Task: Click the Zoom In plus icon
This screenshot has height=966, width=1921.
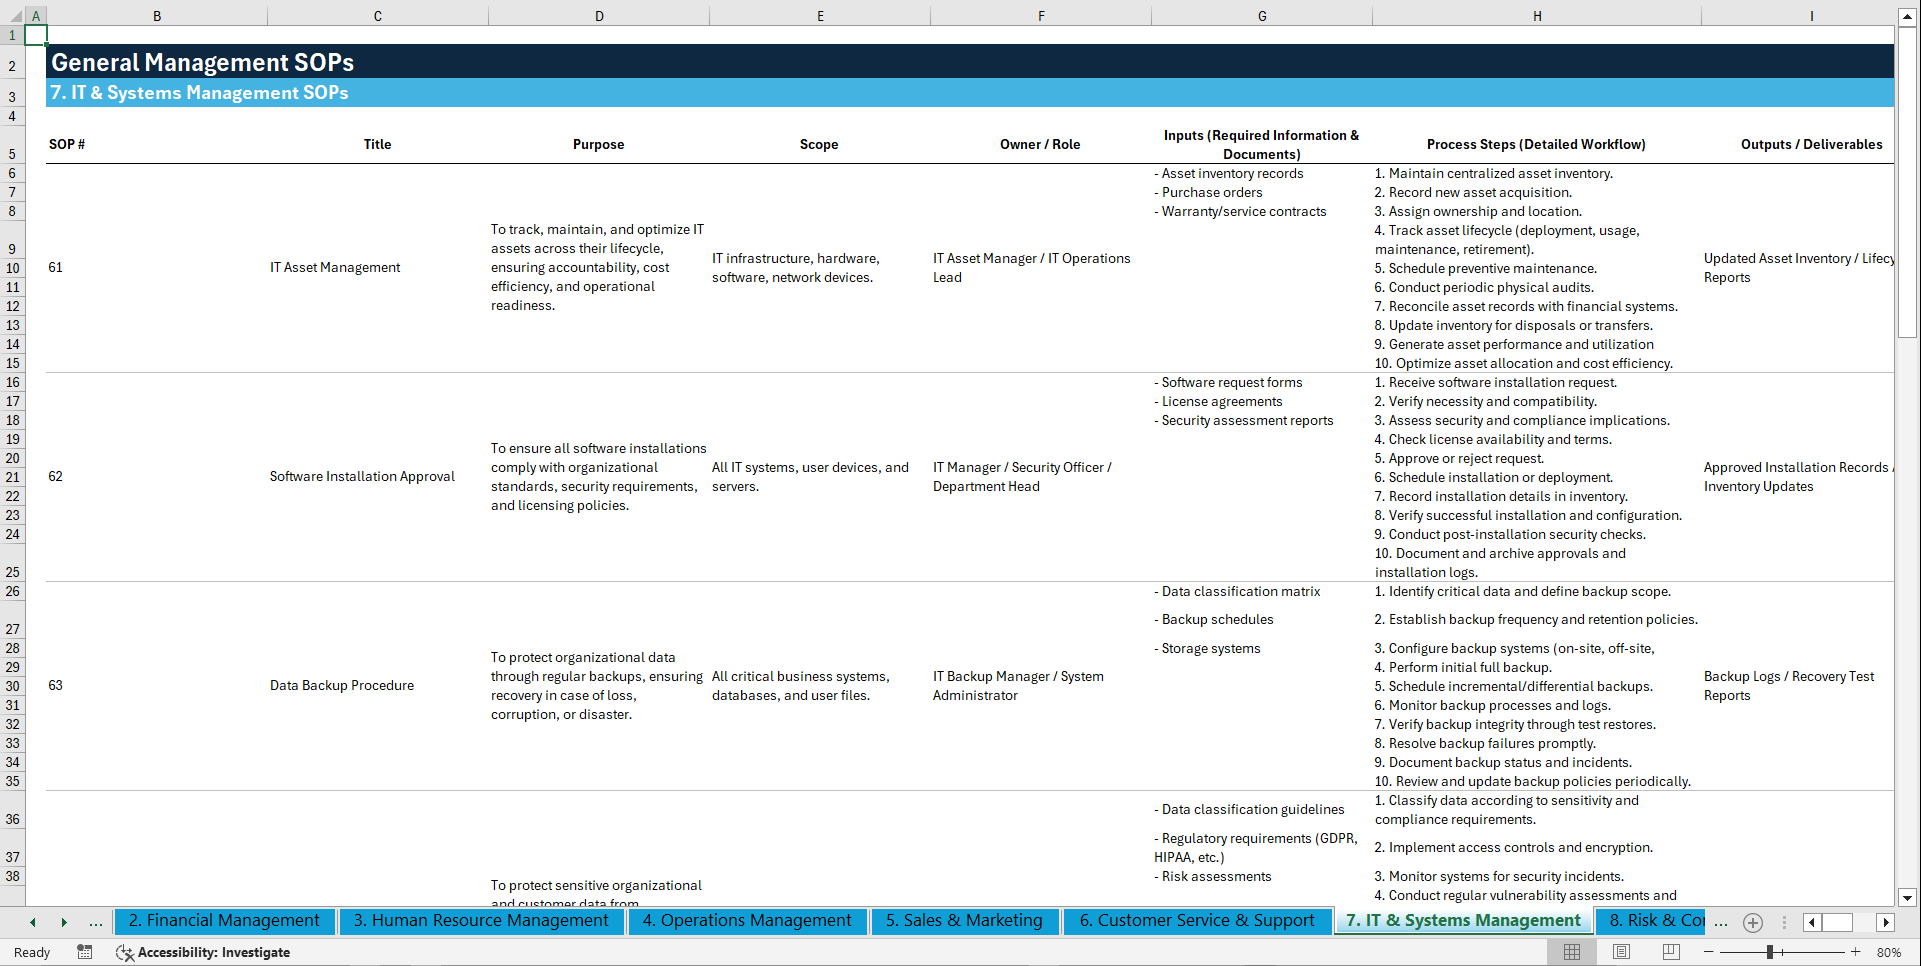Action: 1856,952
